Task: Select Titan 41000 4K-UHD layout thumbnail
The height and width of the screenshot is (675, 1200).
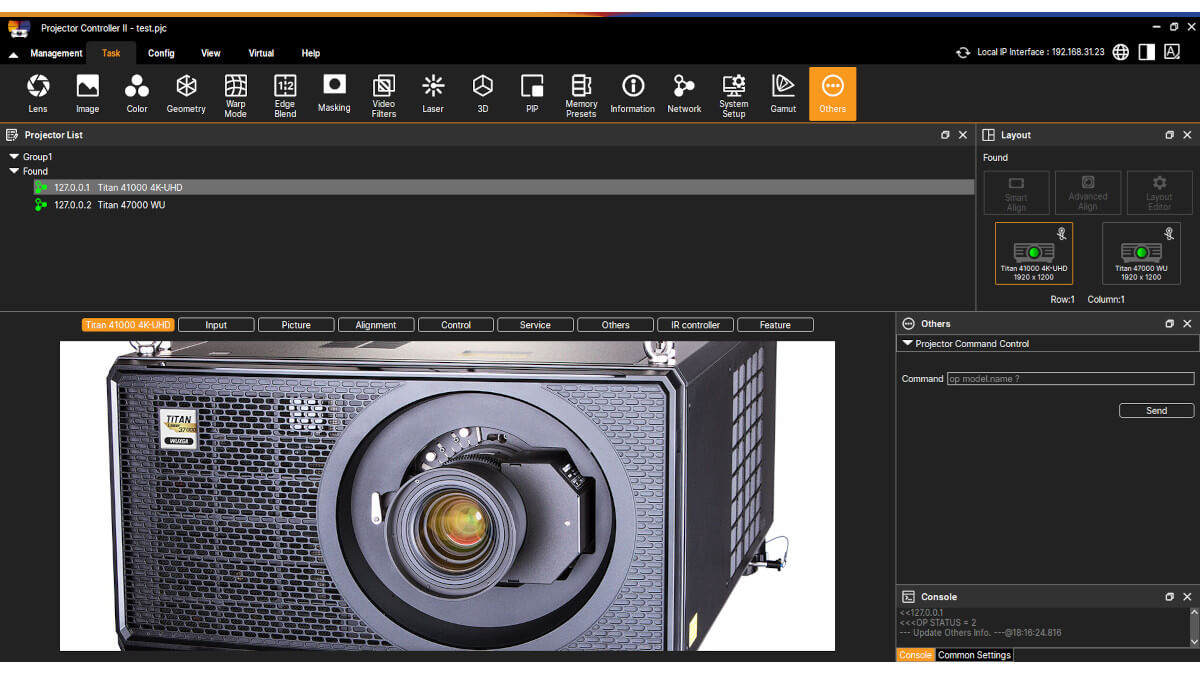Action: (x=1034, y=253)
